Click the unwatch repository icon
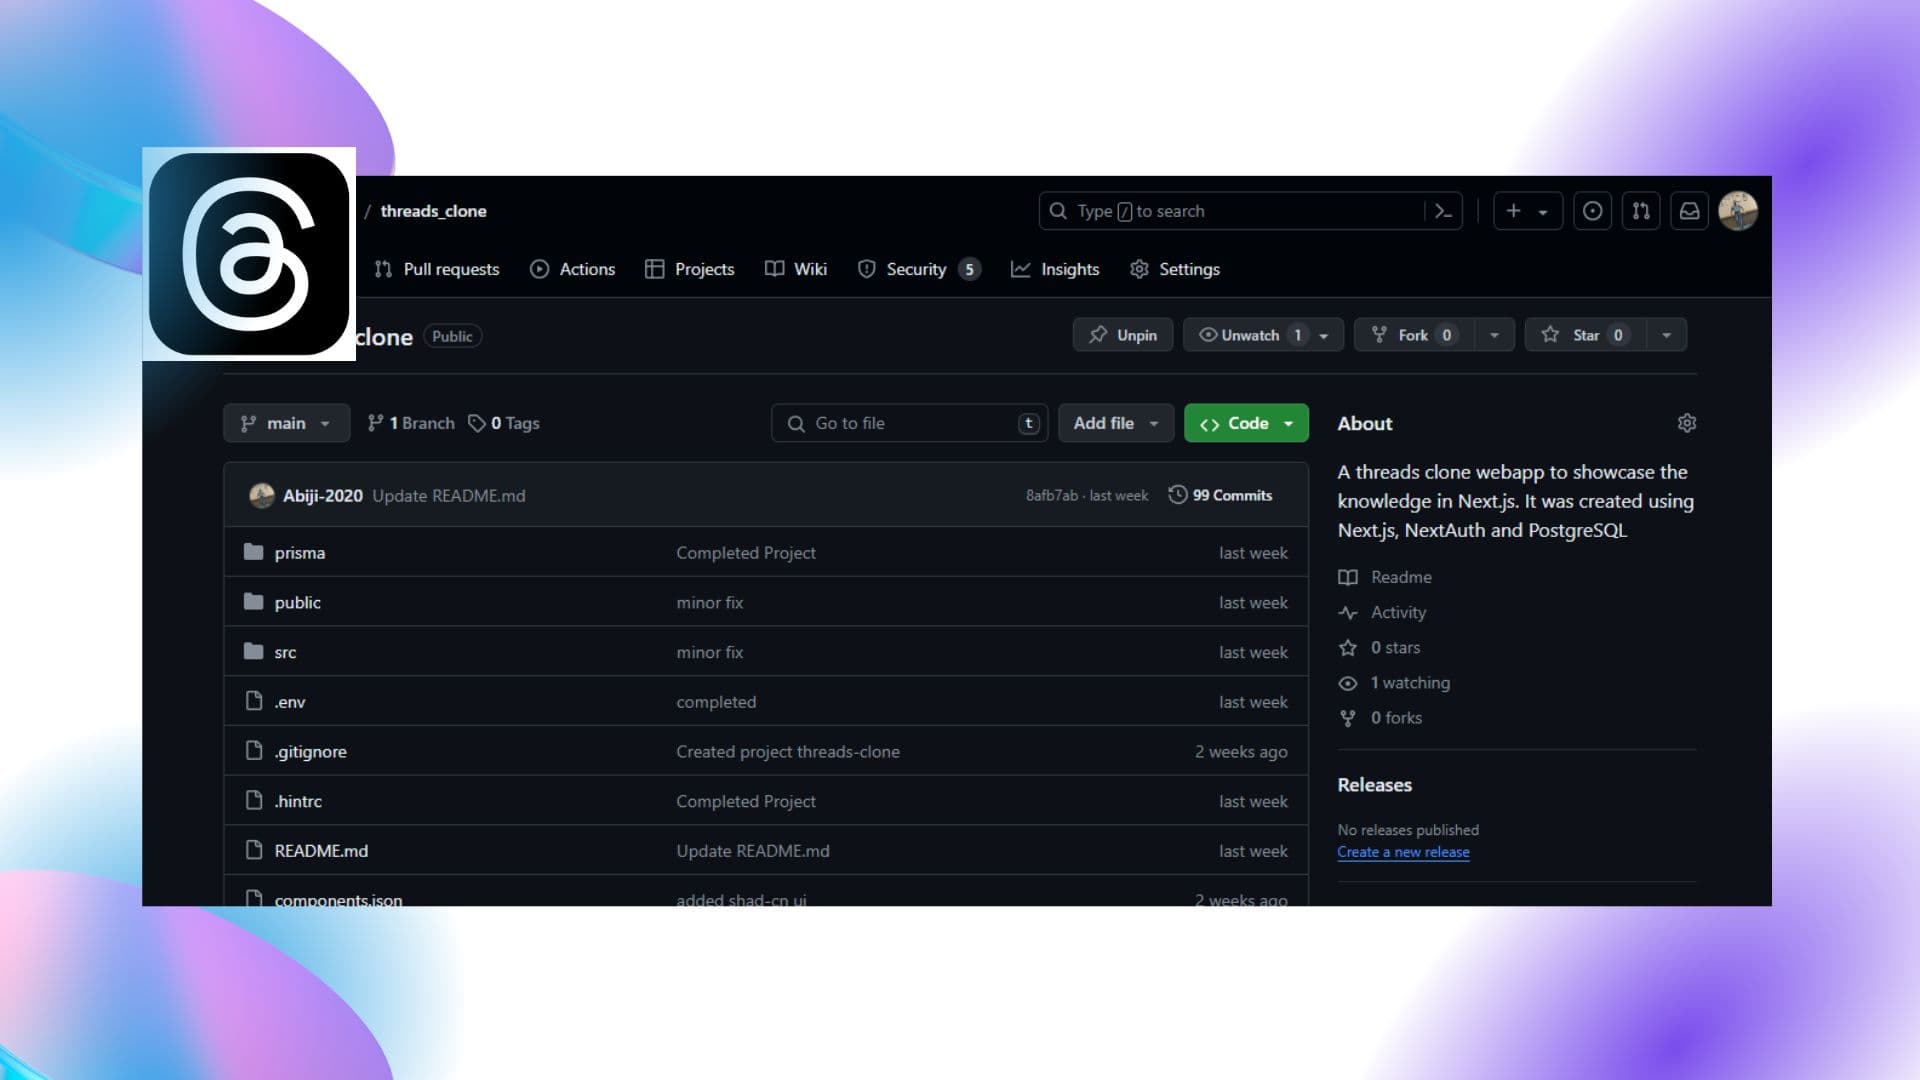Image resolution: width=1920 pixels, height=1080 pixels. click(1207, 334)
